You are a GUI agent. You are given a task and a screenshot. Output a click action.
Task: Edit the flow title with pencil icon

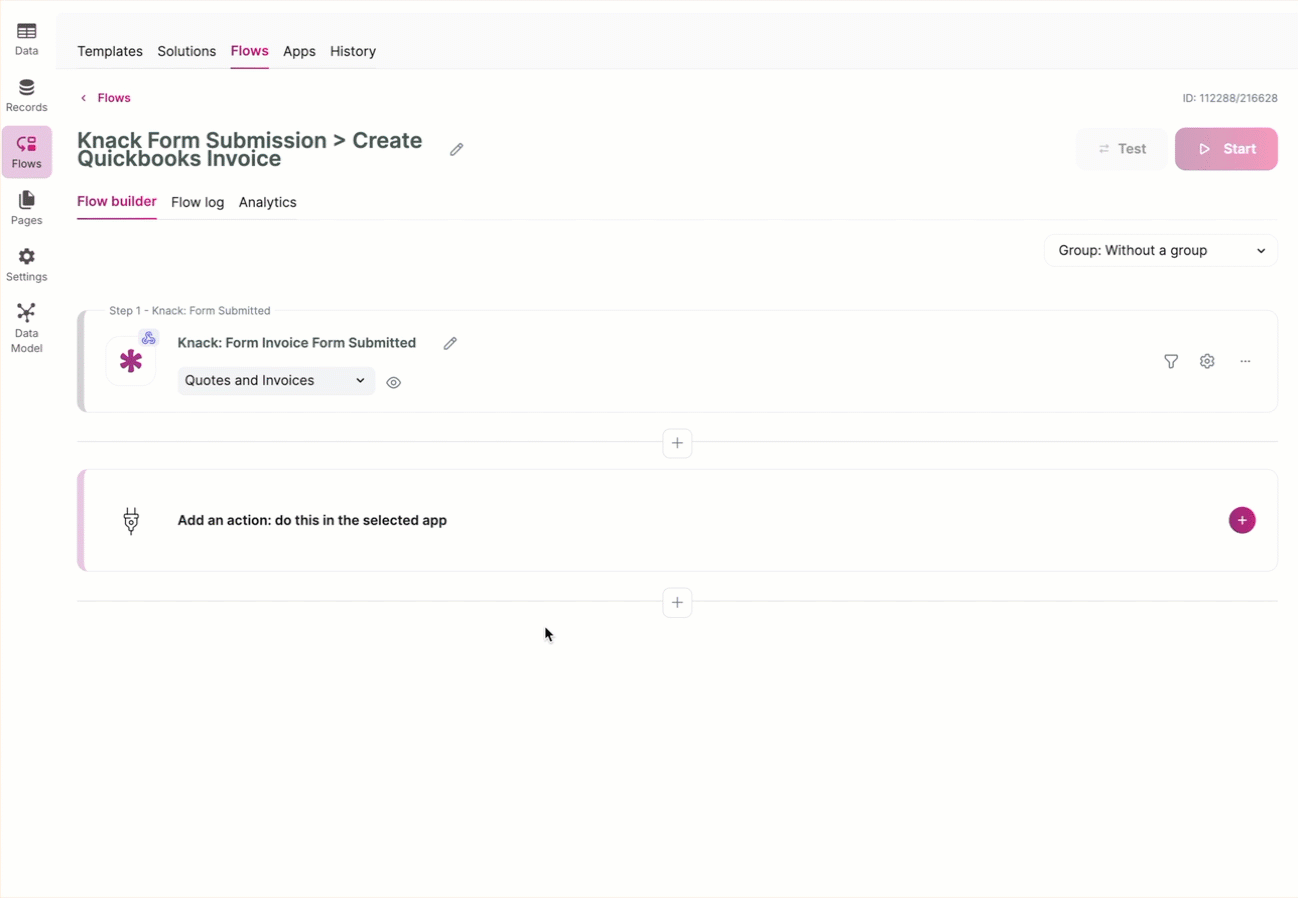(457, 149)
